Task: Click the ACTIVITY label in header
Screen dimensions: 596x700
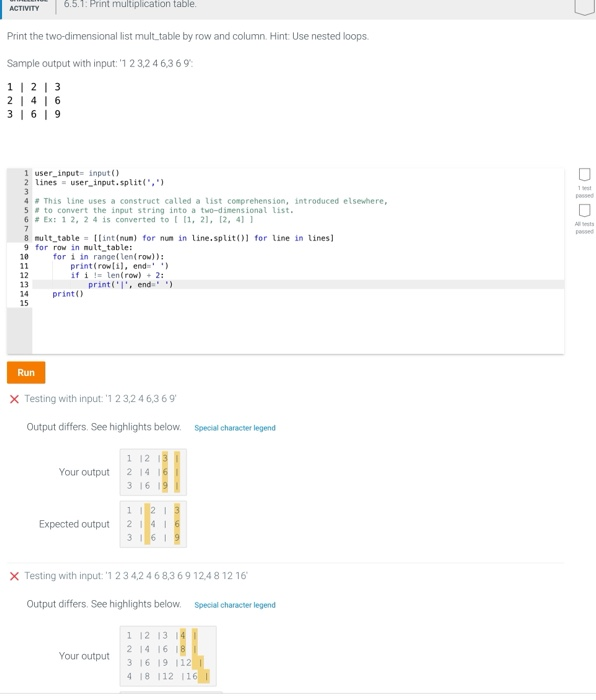Action: [x=24, y=8]
